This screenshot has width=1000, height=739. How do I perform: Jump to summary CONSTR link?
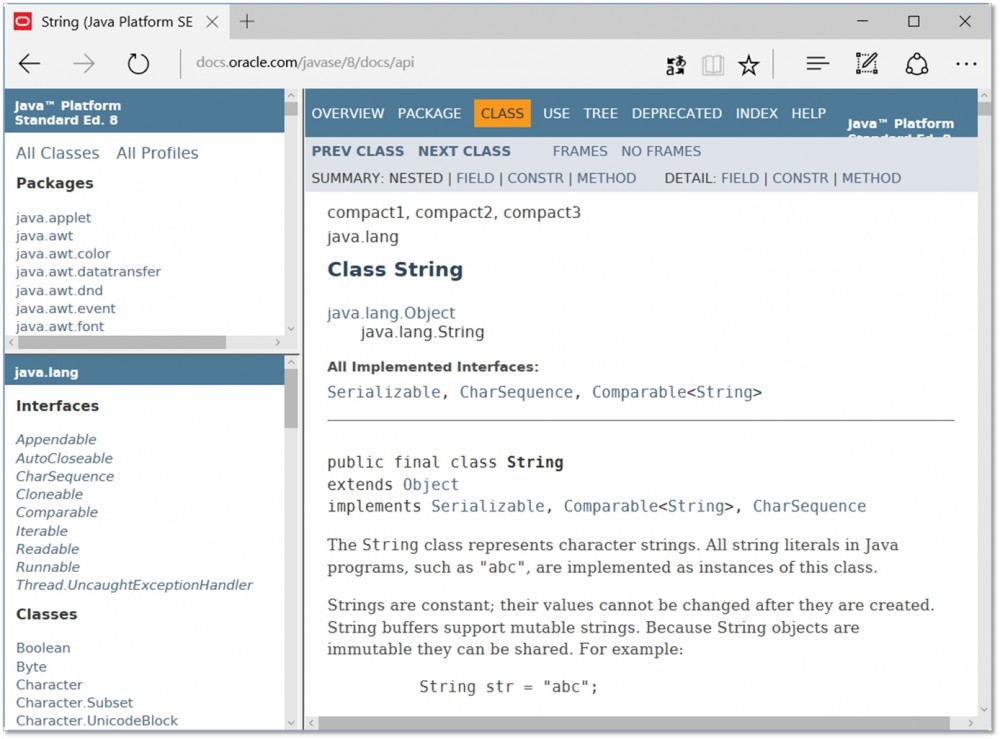tap(536, 179)
